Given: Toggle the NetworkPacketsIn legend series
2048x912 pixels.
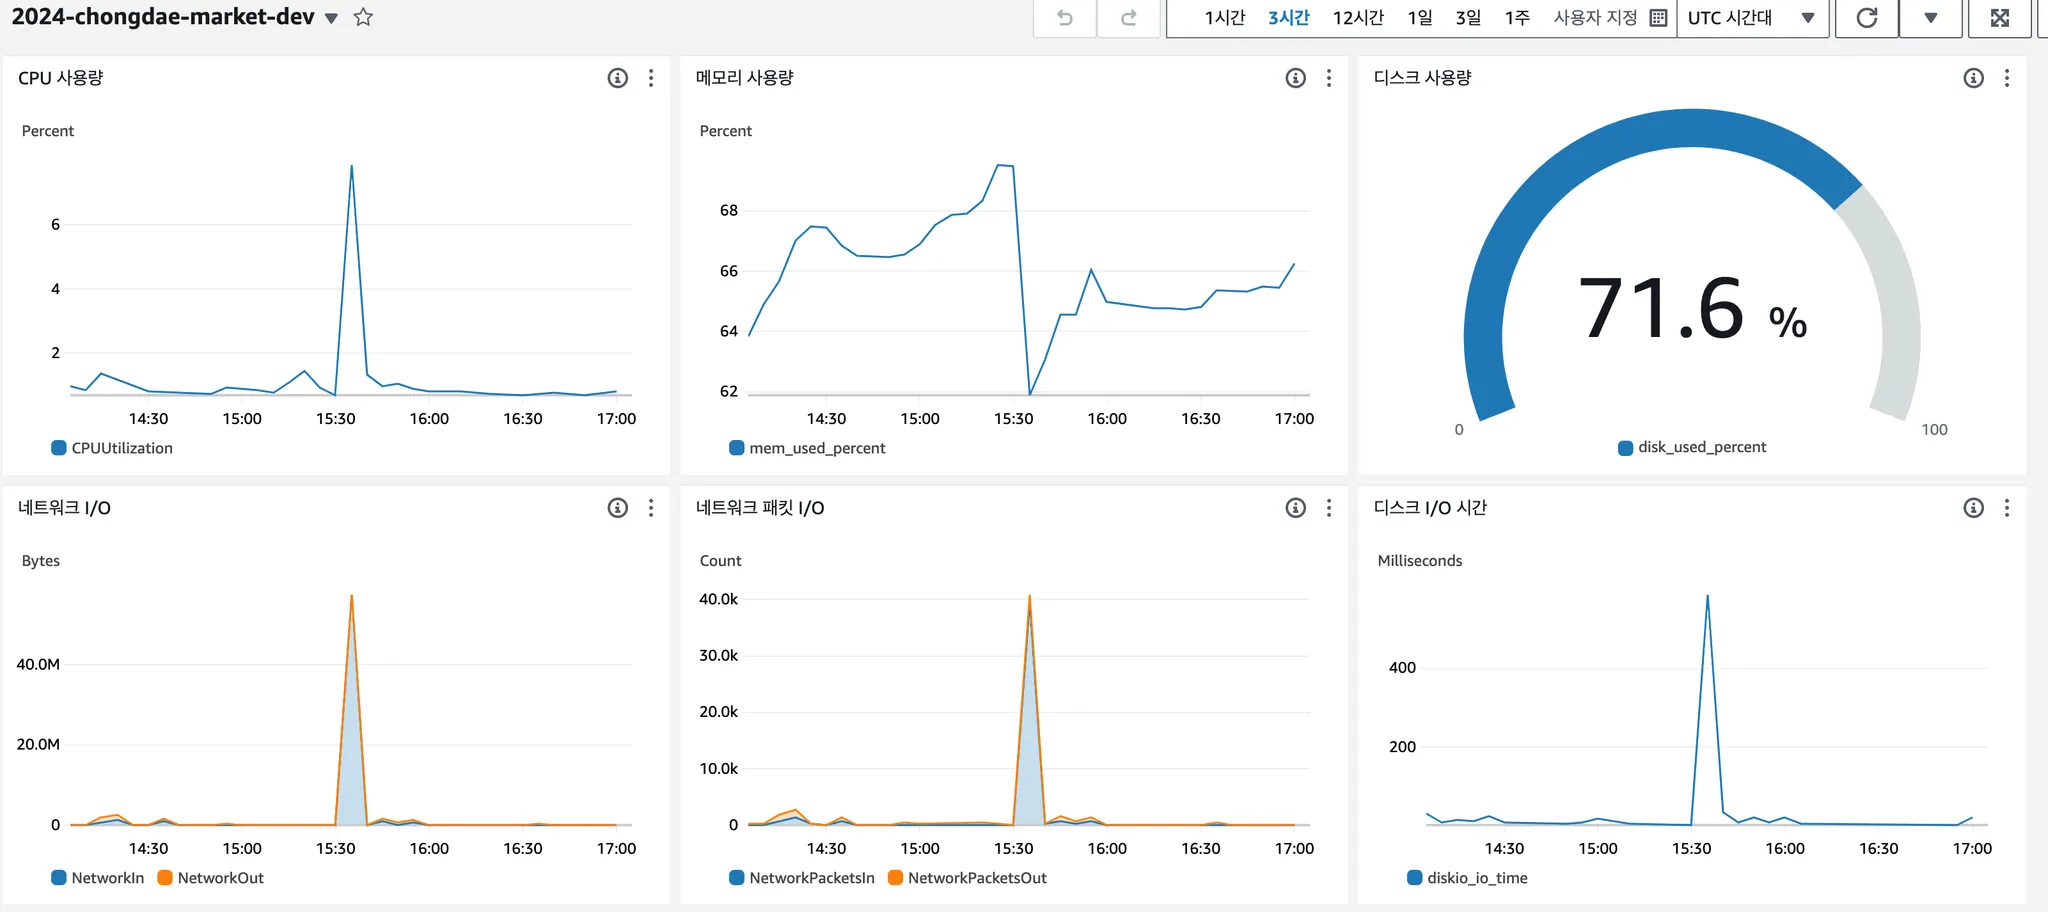Looking at the screenshot, I should pos(802,878).
